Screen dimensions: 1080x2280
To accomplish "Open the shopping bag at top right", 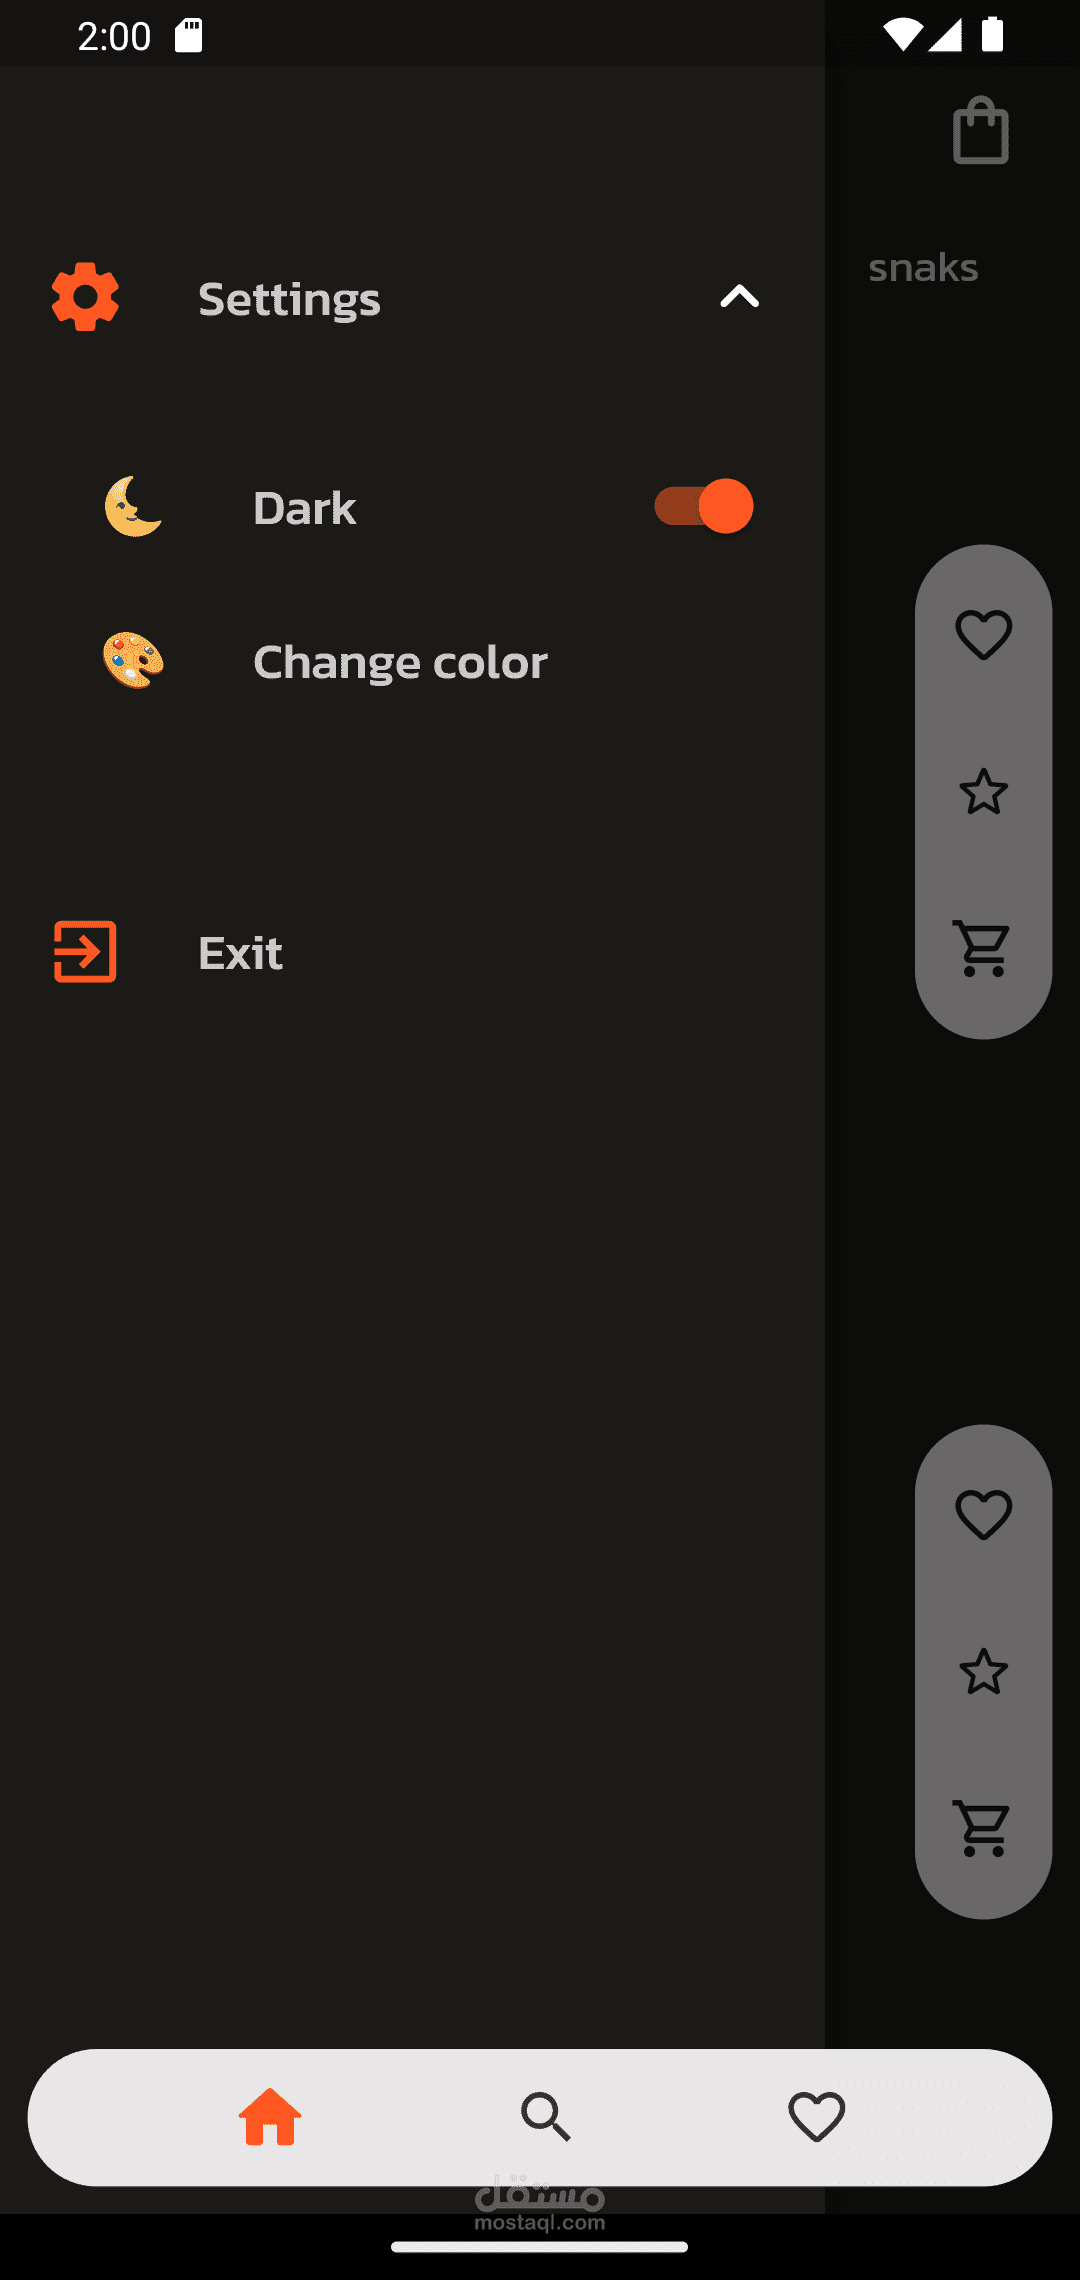I will pos(980,131).
